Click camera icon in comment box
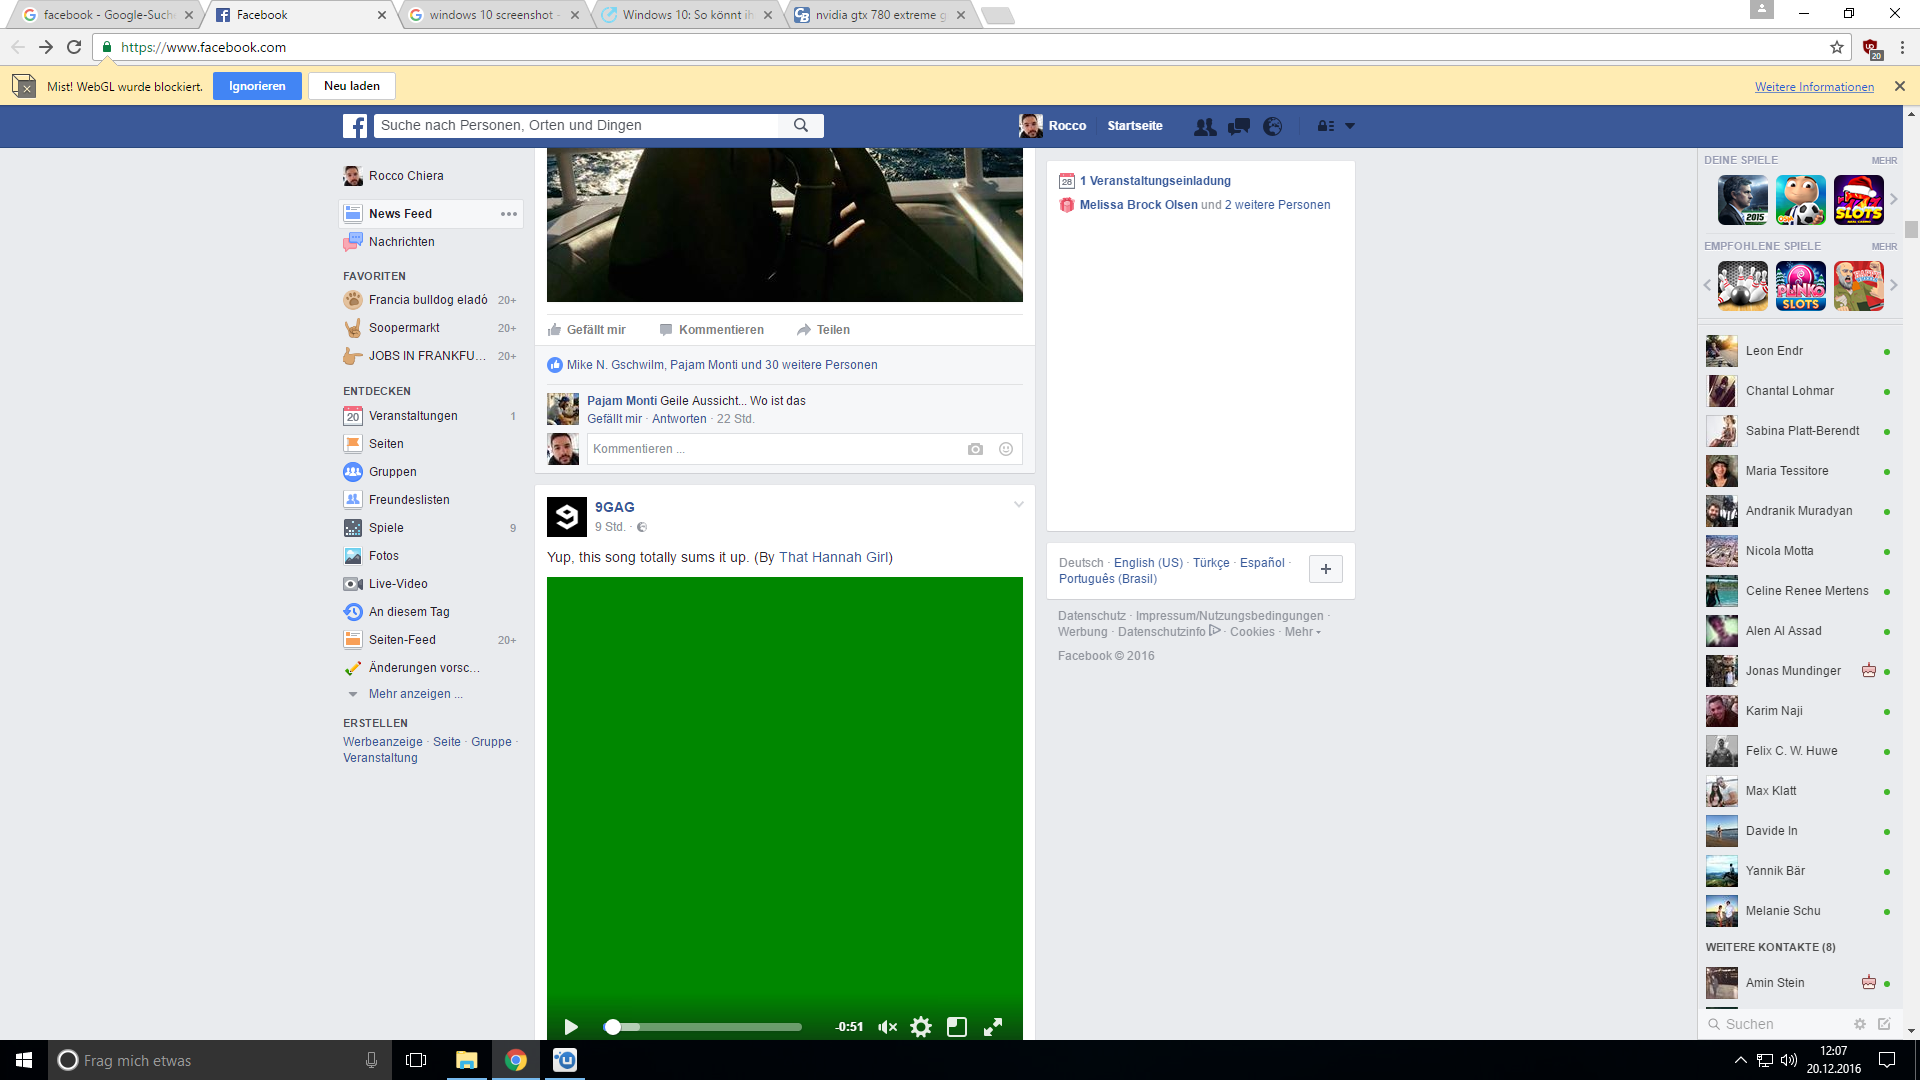This screenshot has height=1080, width=1920. click(975, 449)
